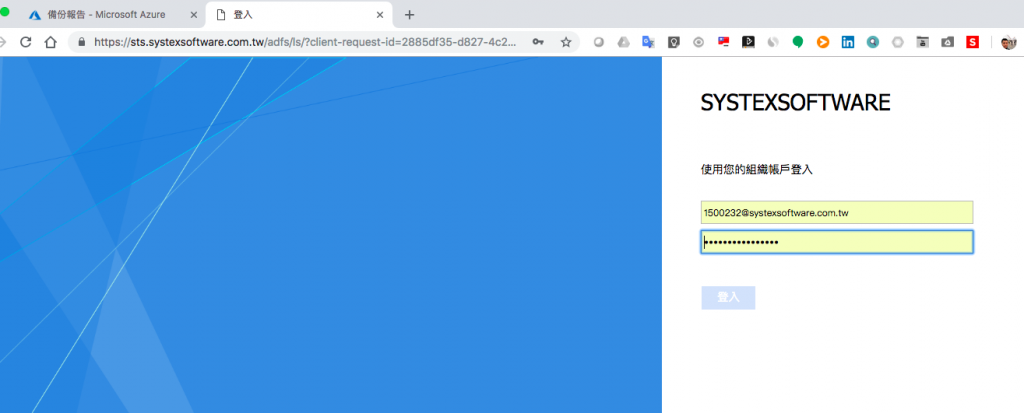Viewport: 1024px width, 413px height.
Task: Open the Google Drive extension icon
Action: [x=624, y=42]
